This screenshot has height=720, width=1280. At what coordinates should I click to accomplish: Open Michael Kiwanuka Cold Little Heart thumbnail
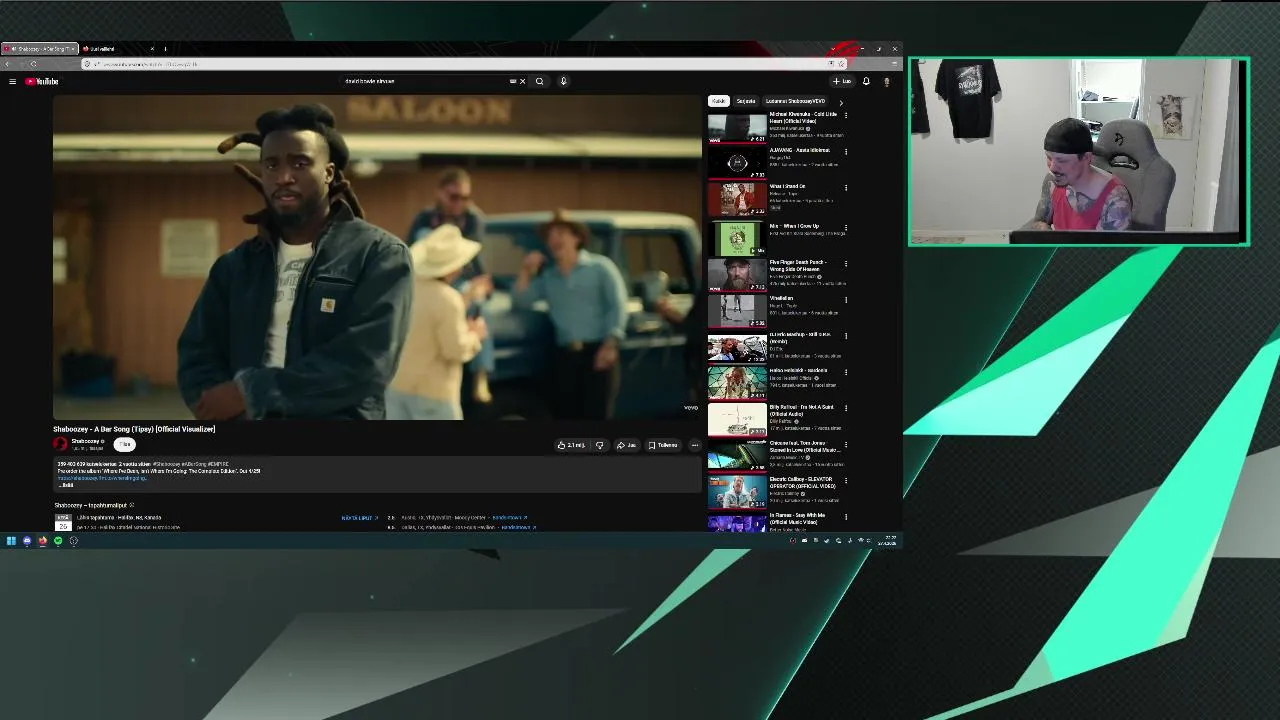(x=737, y=128)
